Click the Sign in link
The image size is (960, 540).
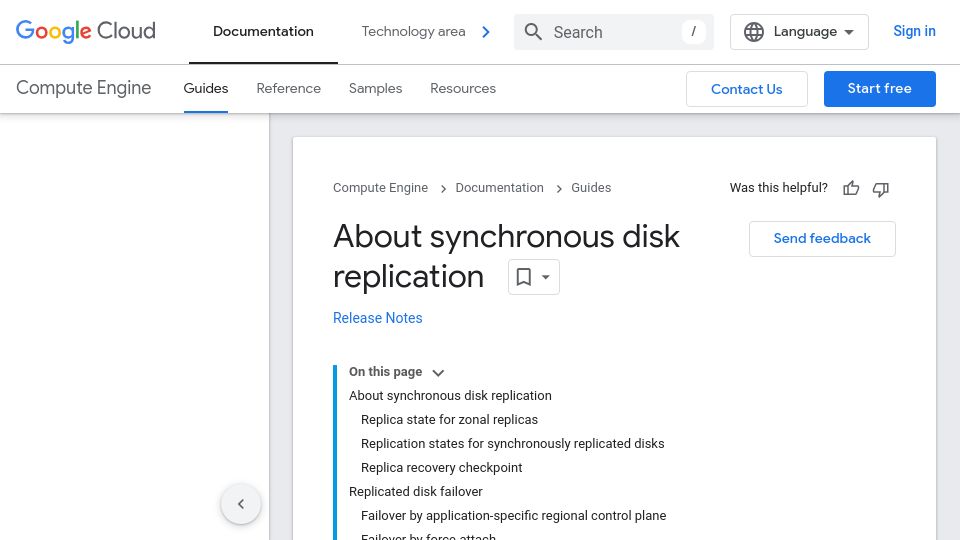click(x=914, y=31)
